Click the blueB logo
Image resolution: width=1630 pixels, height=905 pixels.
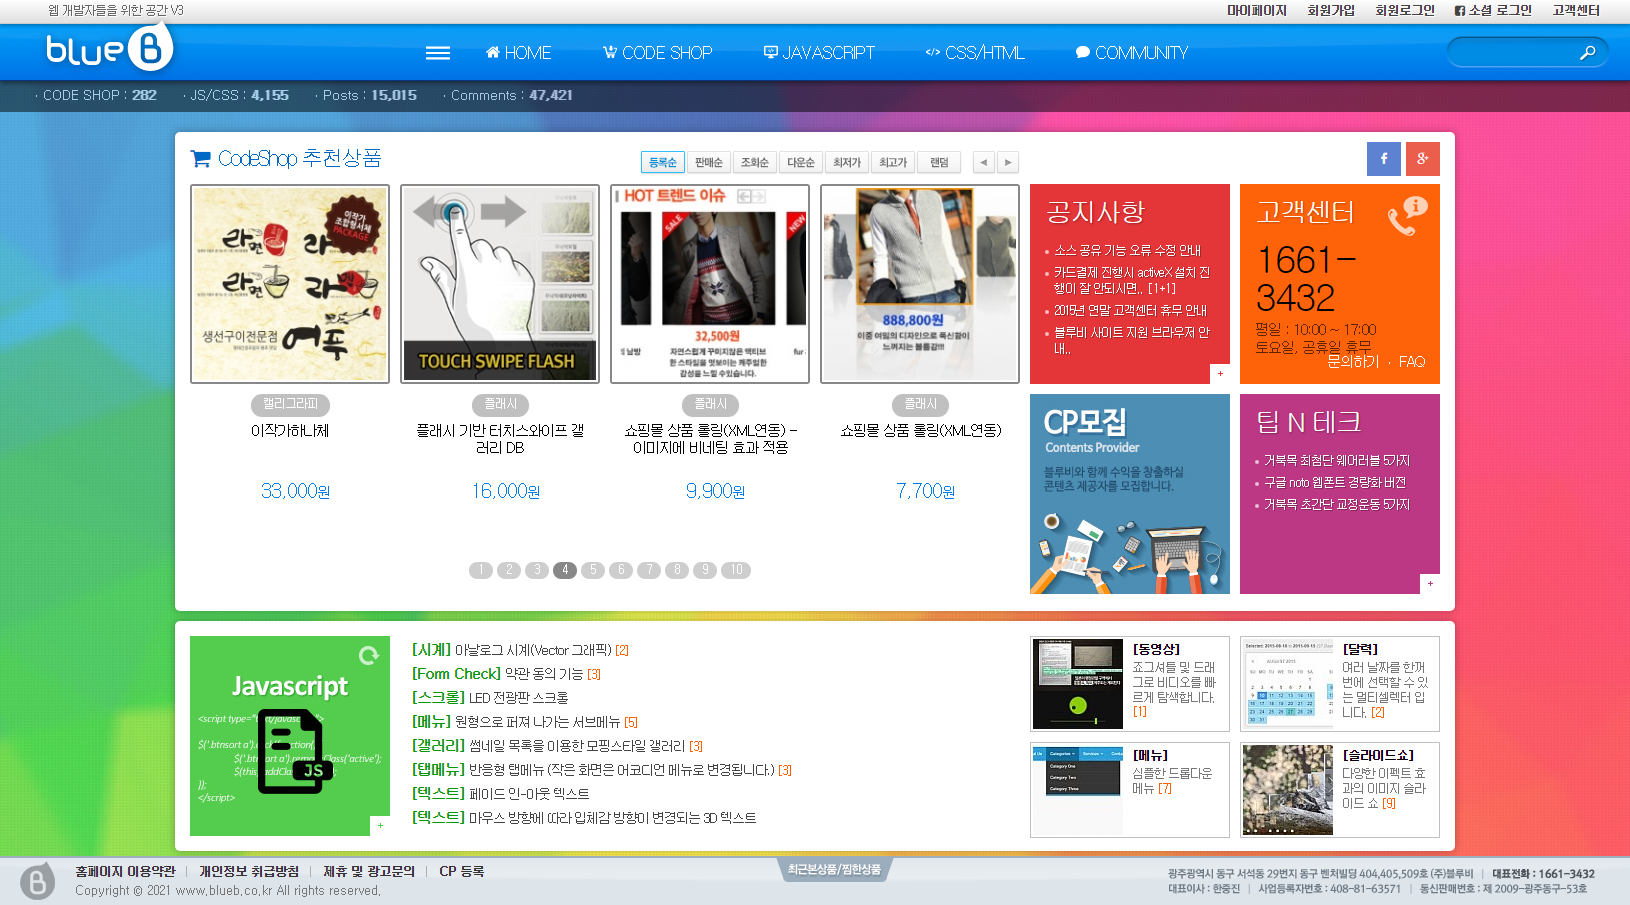(109, 48)
